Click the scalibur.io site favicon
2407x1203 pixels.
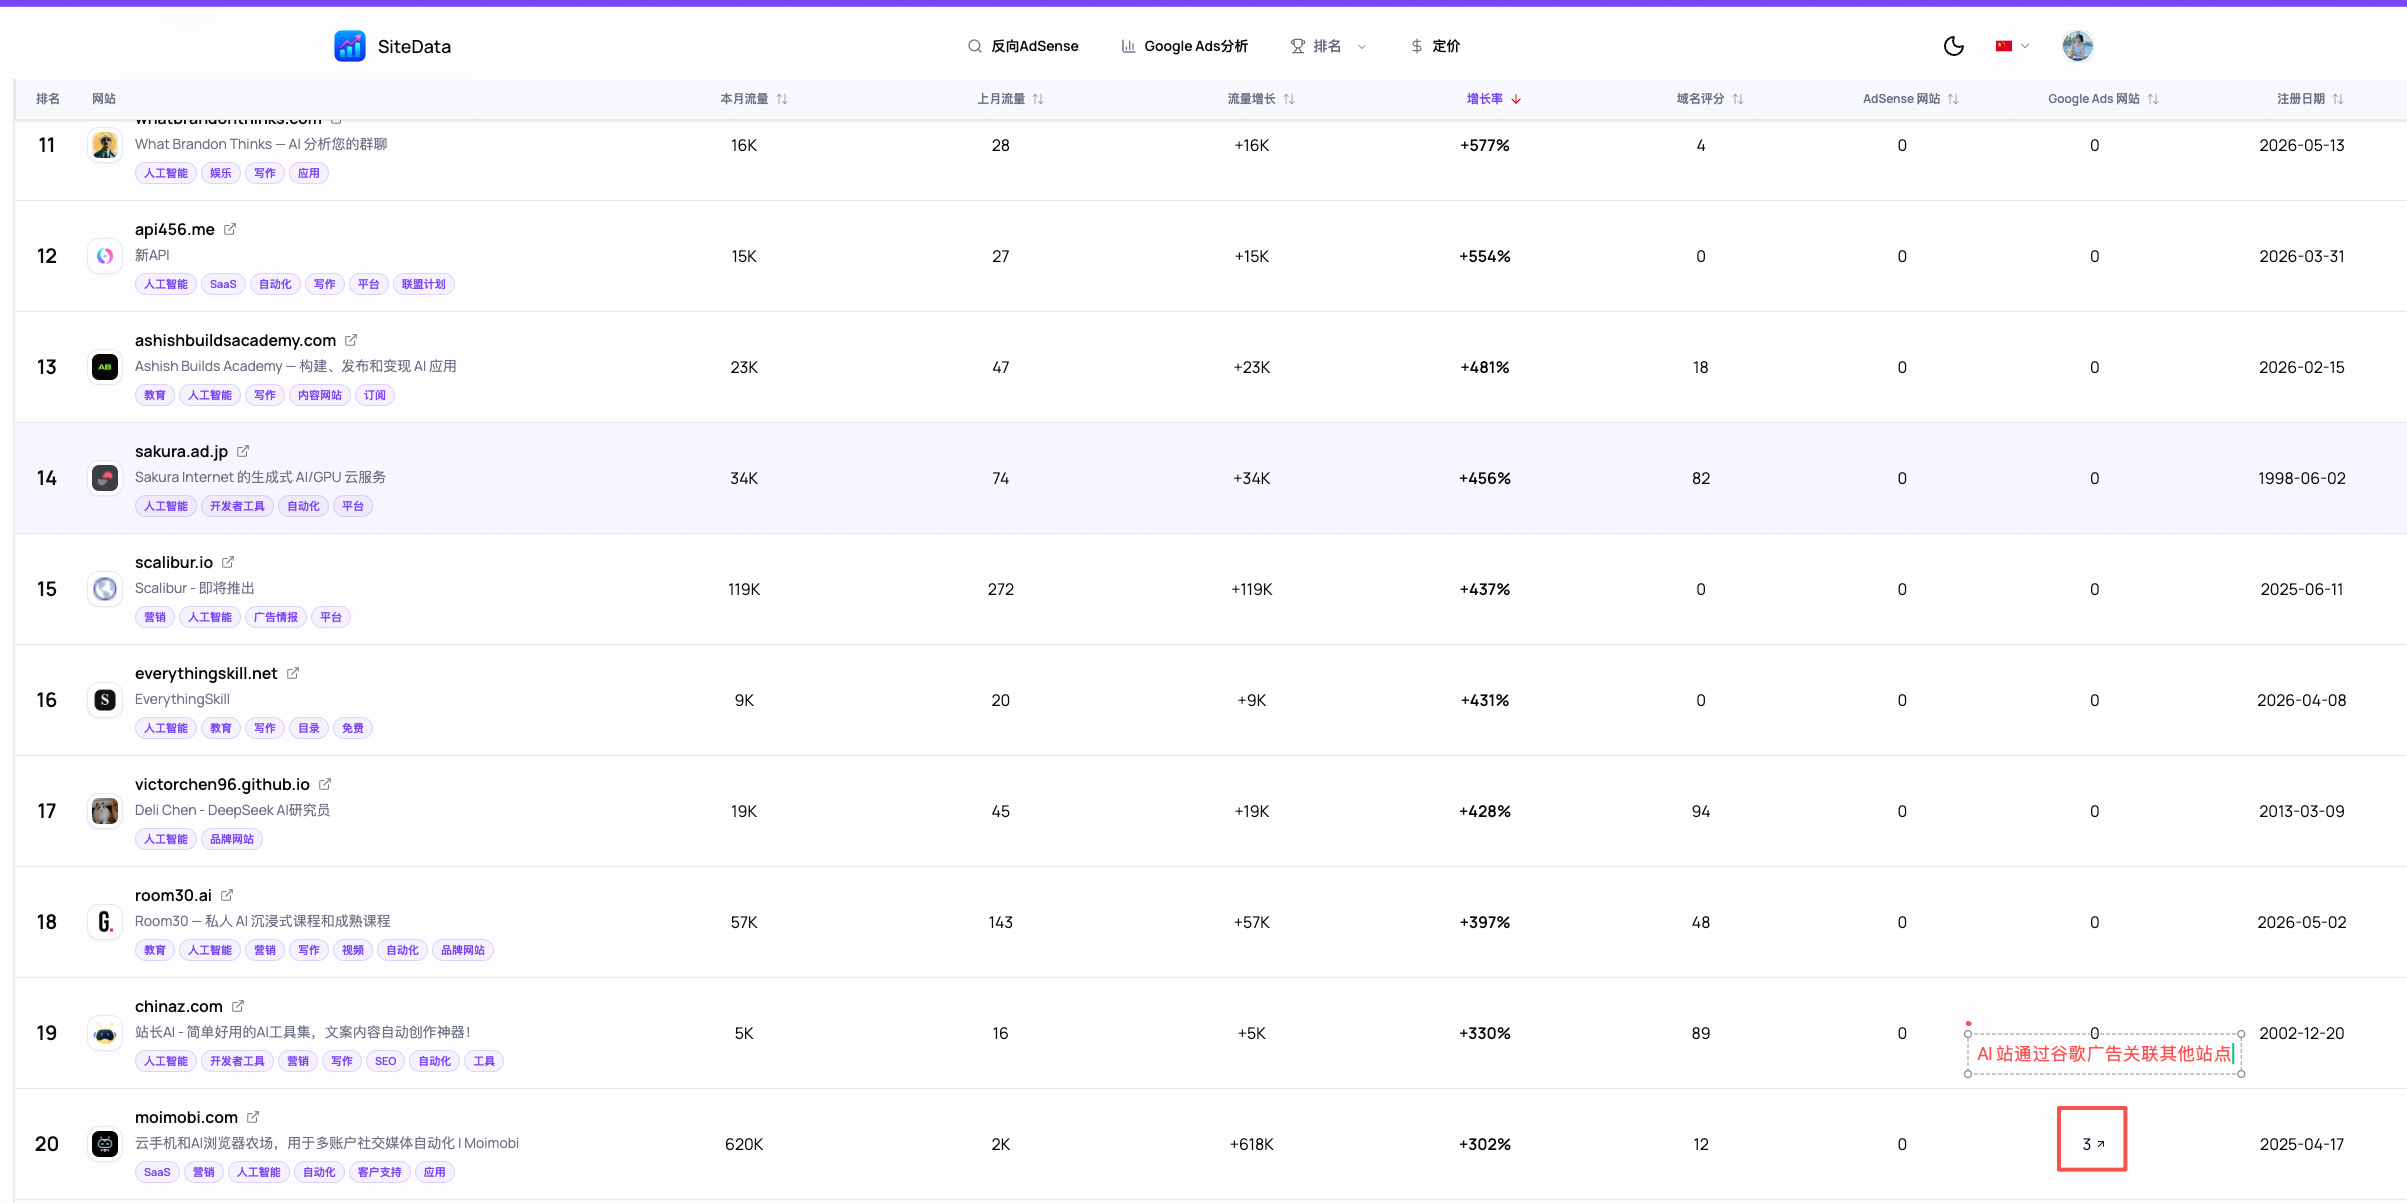(x=105, y=589)
